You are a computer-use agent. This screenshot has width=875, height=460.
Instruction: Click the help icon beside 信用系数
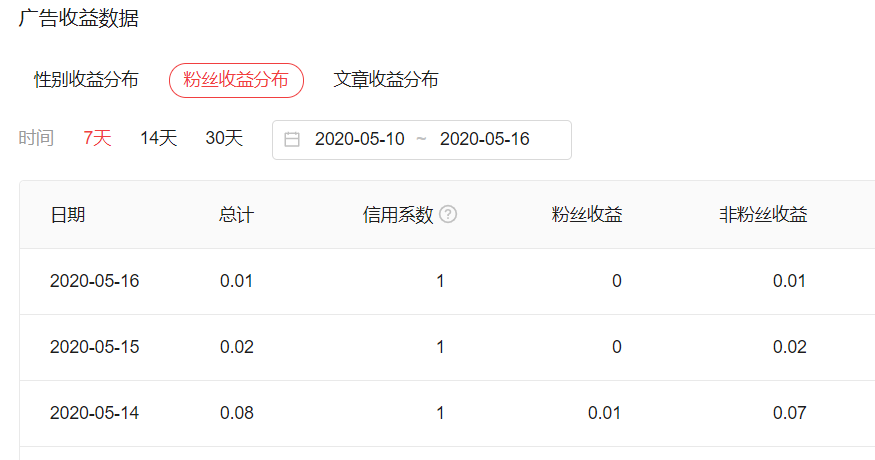pyautogui.click(x=448, y=214)
